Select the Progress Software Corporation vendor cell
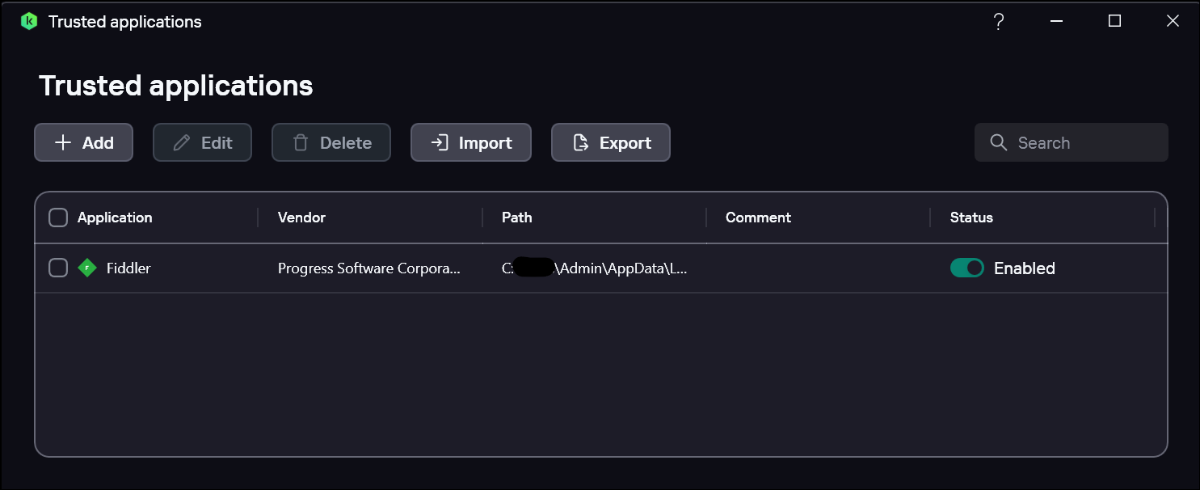 click(x=369, y=268)
